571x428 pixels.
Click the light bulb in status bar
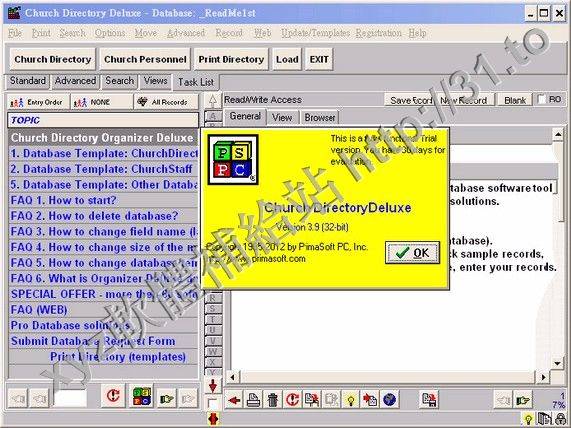(528, 419)
